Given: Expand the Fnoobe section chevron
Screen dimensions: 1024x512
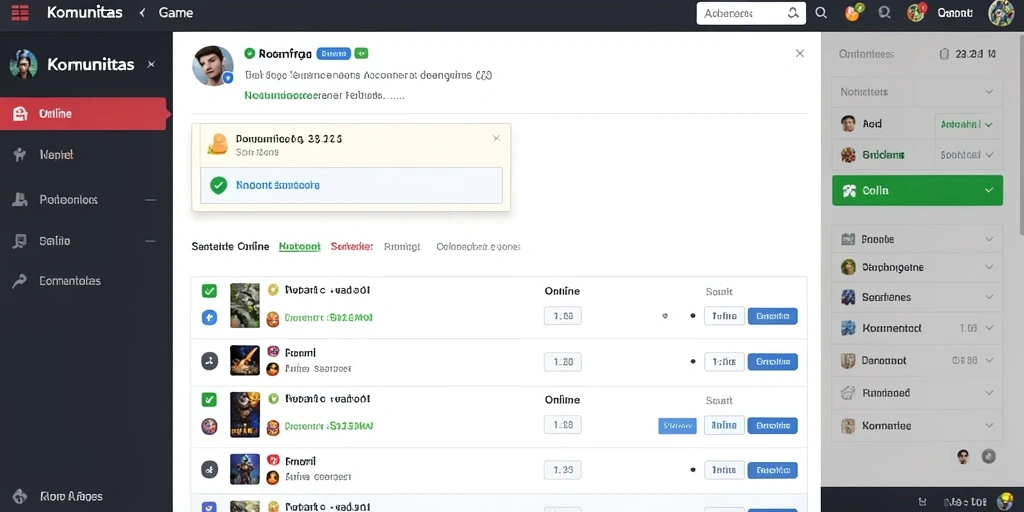Looking at the screenshot, I should click(989, 240).
